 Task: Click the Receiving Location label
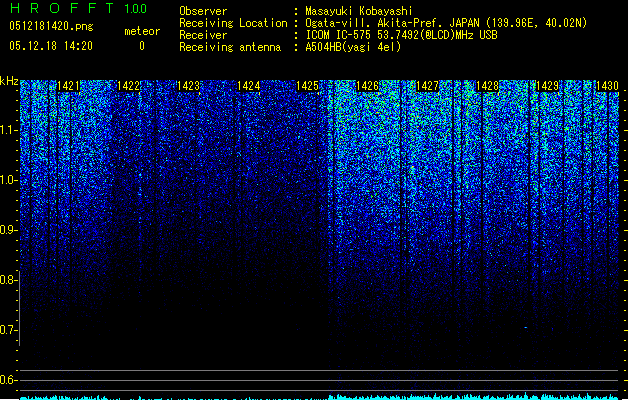[233, 23]
